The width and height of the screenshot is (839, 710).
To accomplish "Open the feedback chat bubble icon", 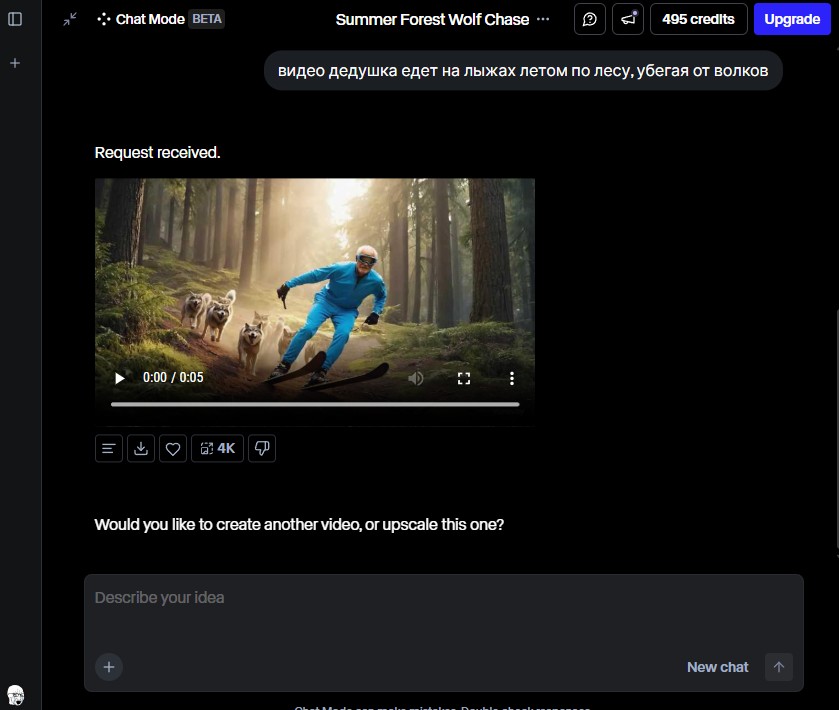I will 590,19.
